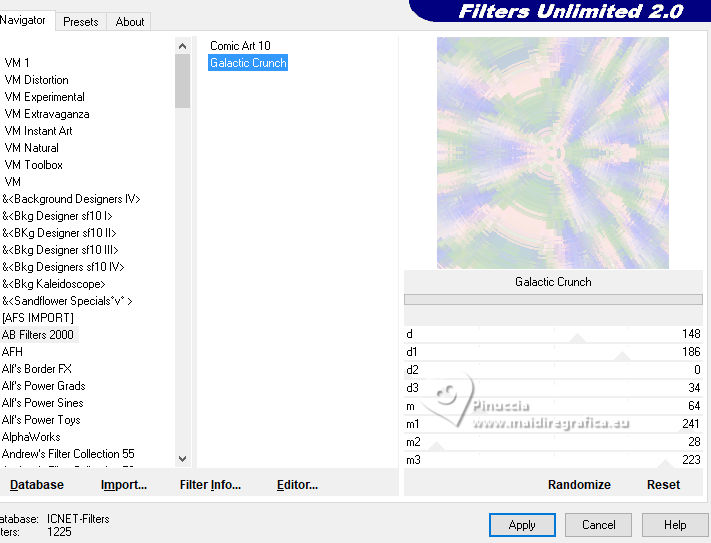Reset the filter parameters
Viewport: 711px width, 543px height.
[663, 485]
